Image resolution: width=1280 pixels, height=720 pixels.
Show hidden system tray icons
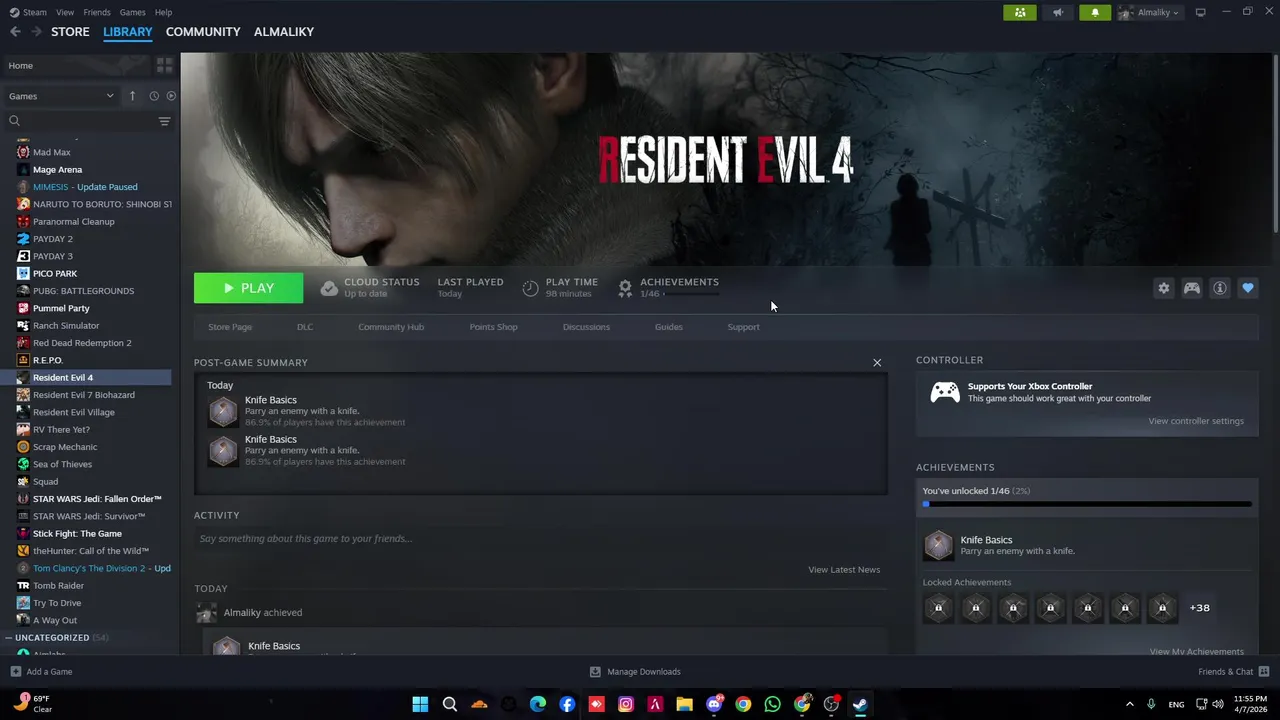coord(1129,704)
